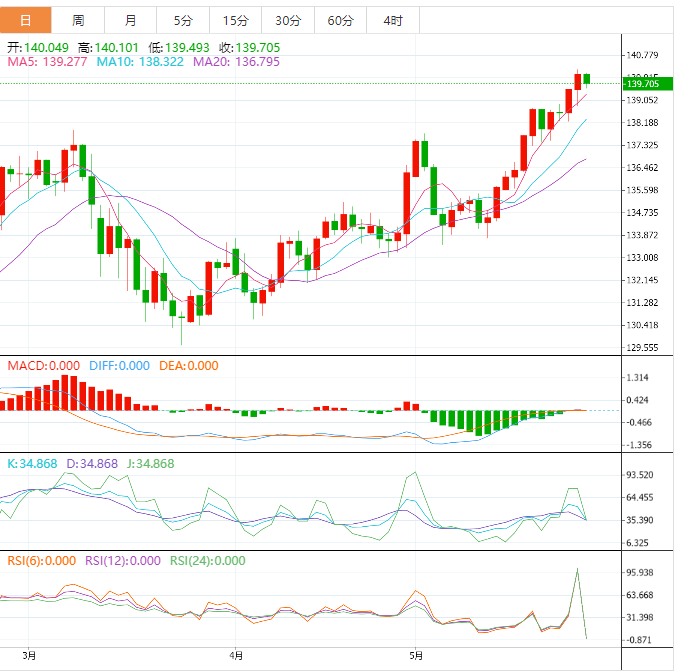Screen dimensions: 674x672
Task: Show the 30分 chart
Action: point(287,20)
